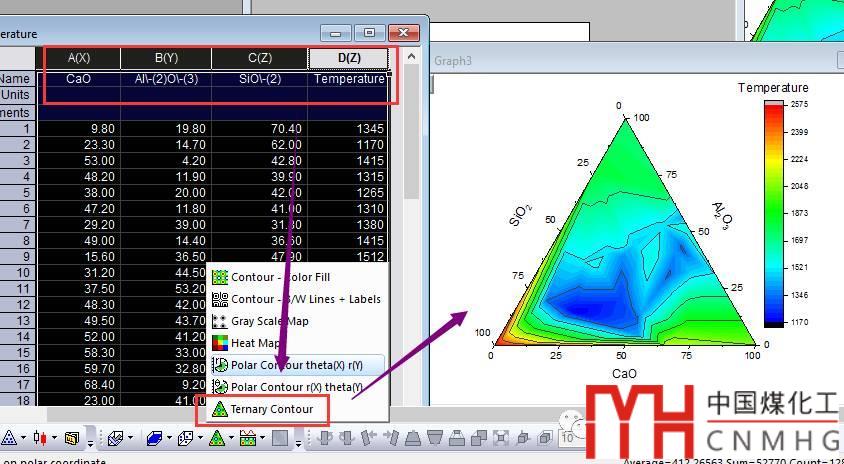Screen dimensions: 844x464
Task: Click the green contour plot toolbar icon
Action: click(216, 438)
